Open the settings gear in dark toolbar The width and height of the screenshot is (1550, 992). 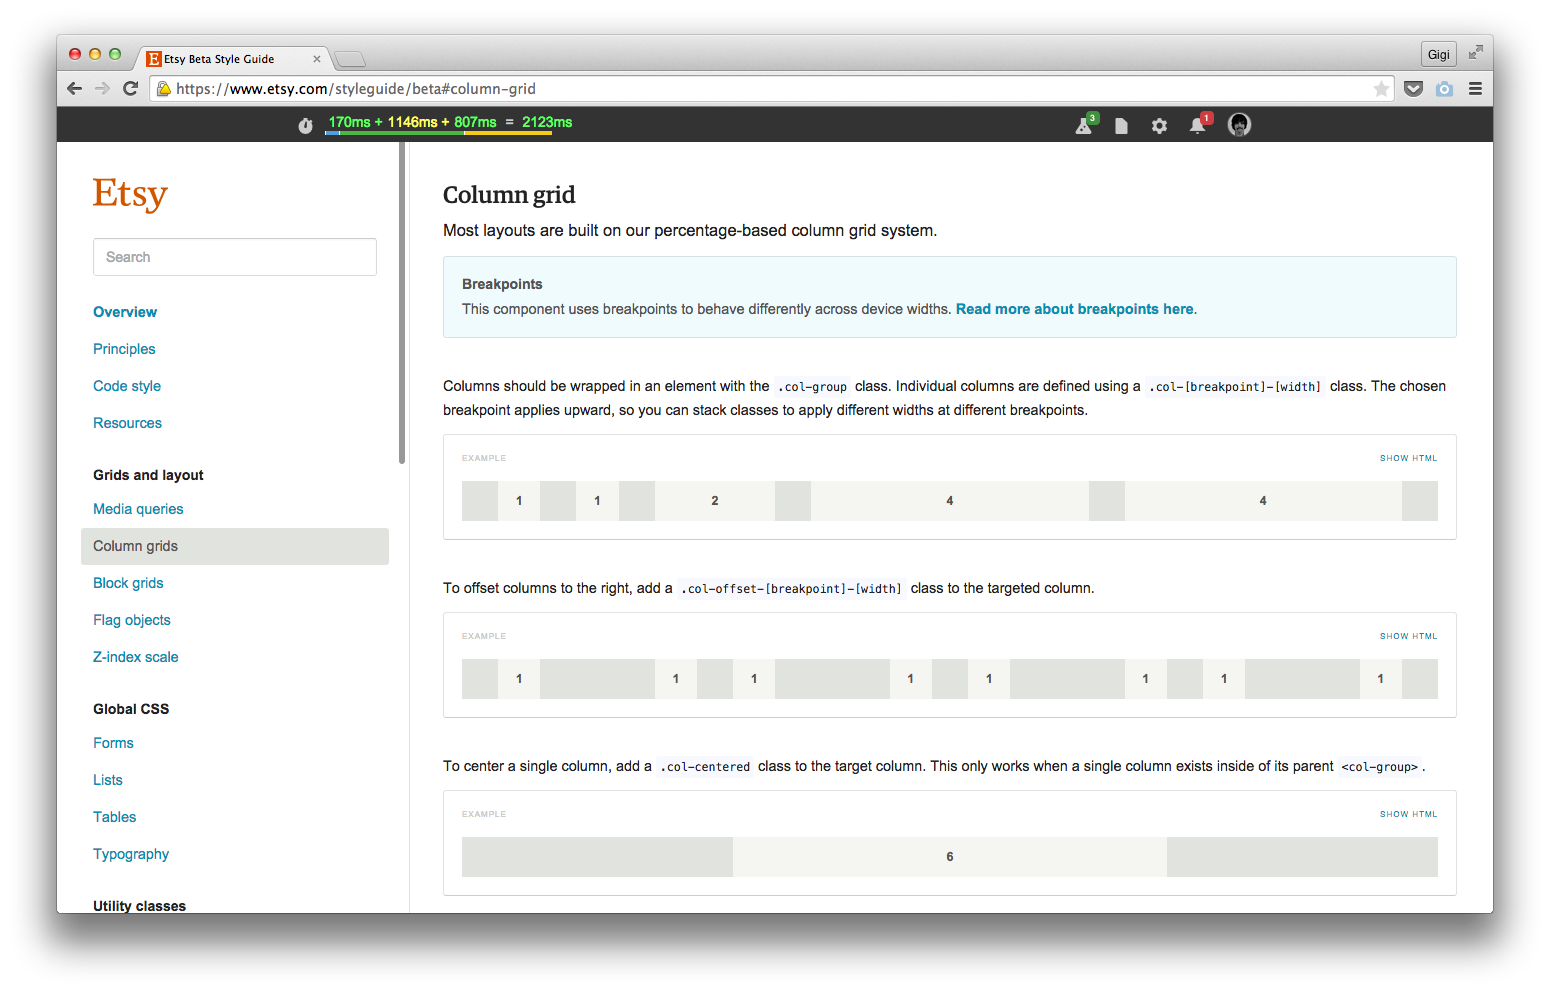1159,126
